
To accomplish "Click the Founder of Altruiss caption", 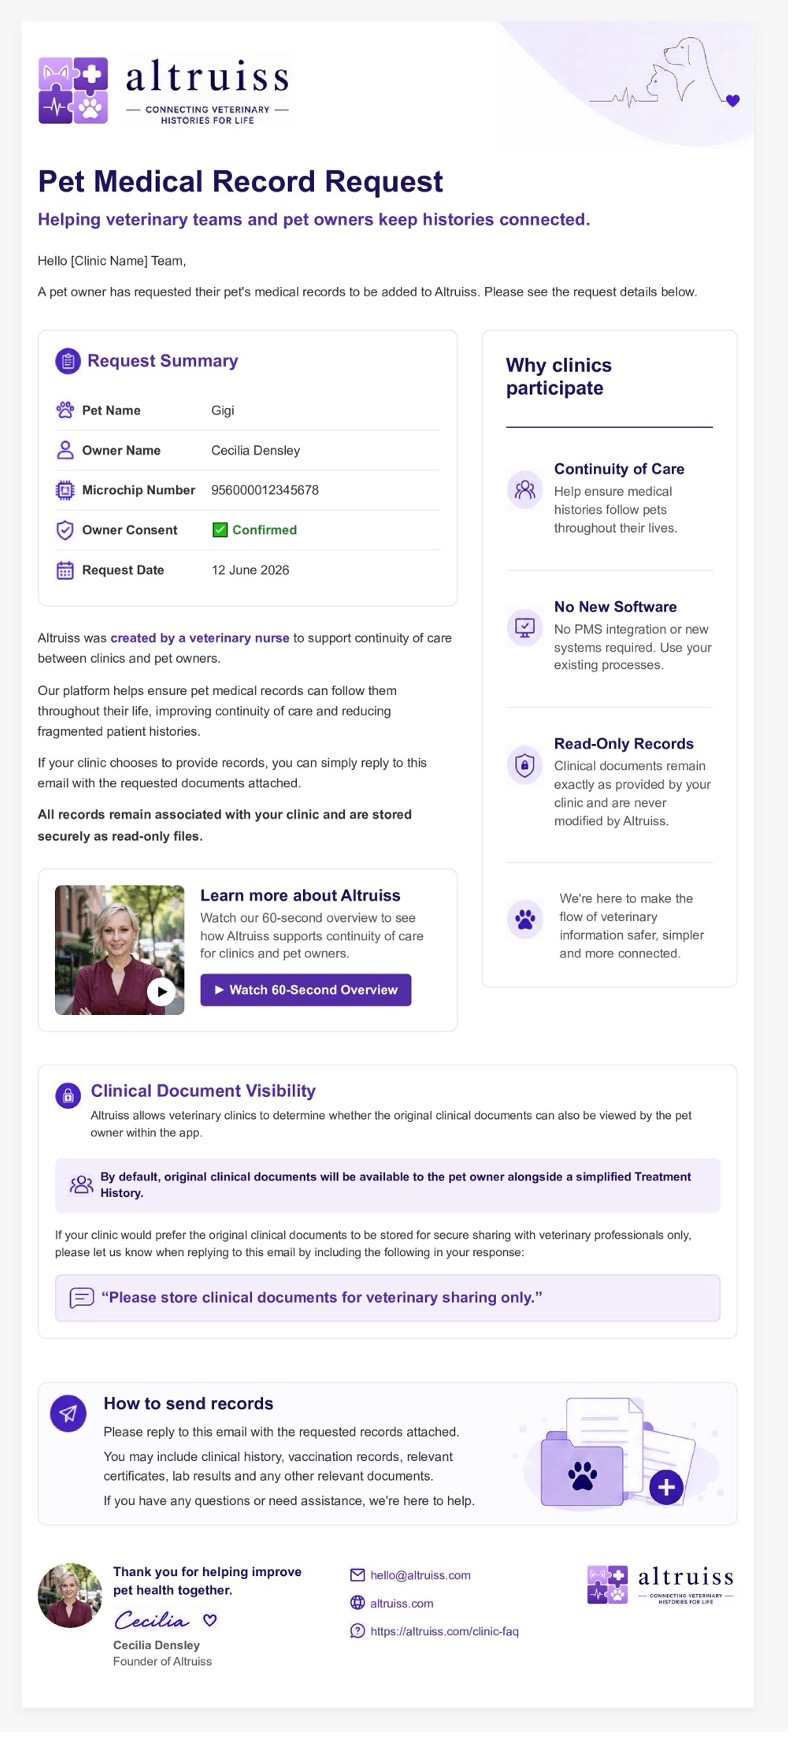I will [162, 1661].
